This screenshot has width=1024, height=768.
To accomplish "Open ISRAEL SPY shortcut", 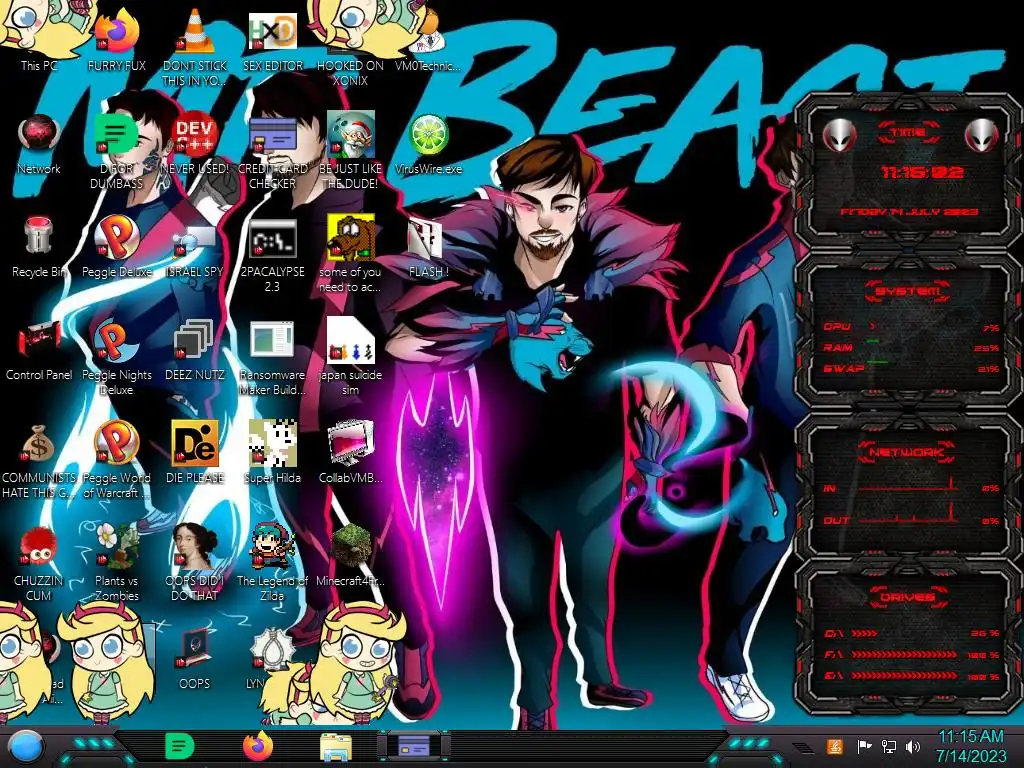I will pos(195,249).
